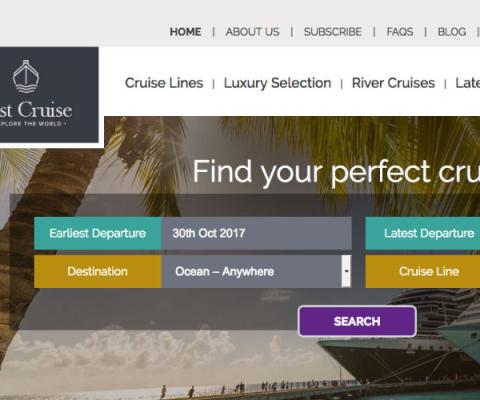Click the Cruise logo text
Screen dimensions: 480x400
coord(36,110)
